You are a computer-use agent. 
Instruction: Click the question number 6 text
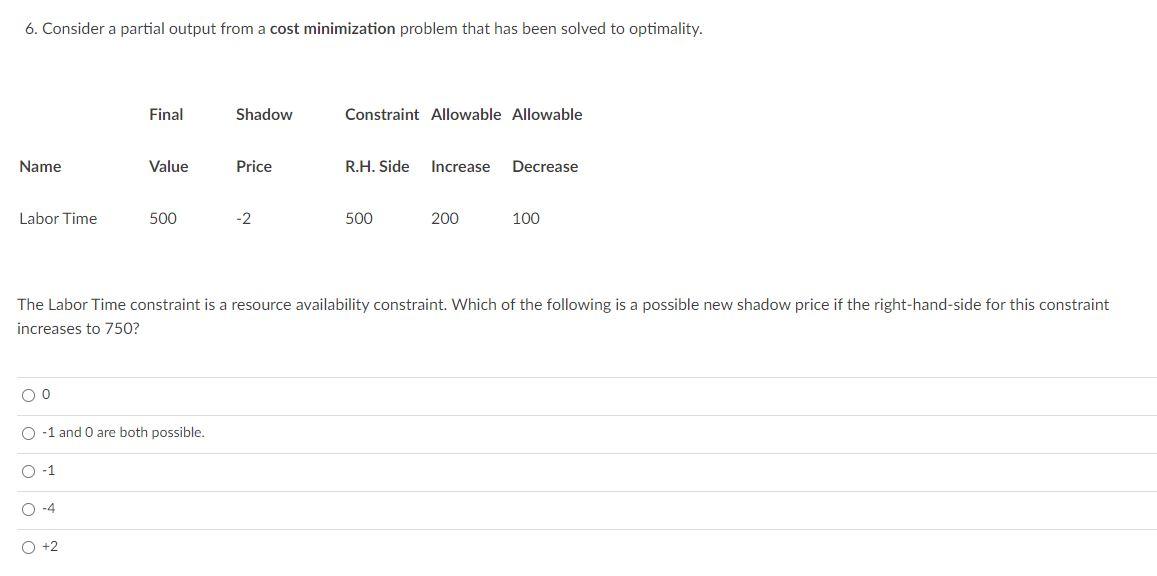[27, 29]
